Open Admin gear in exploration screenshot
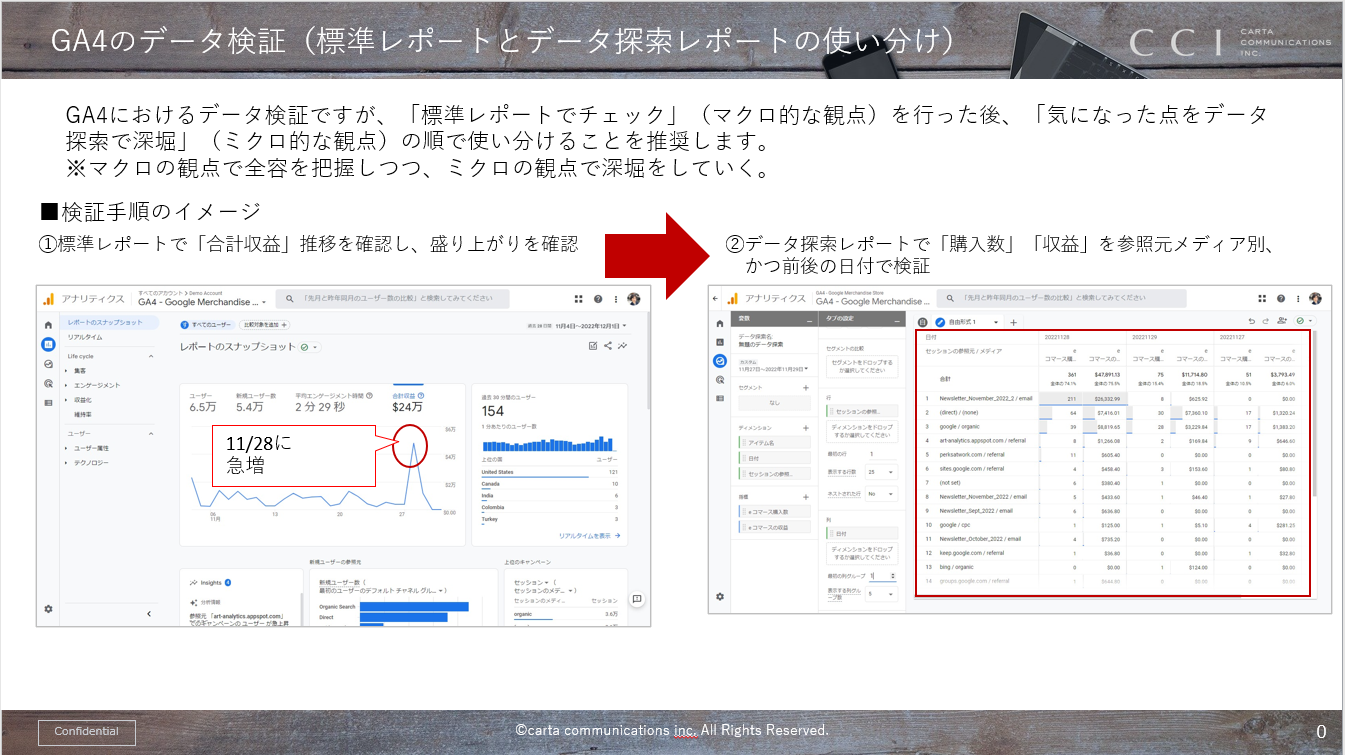 click(720, 597)
